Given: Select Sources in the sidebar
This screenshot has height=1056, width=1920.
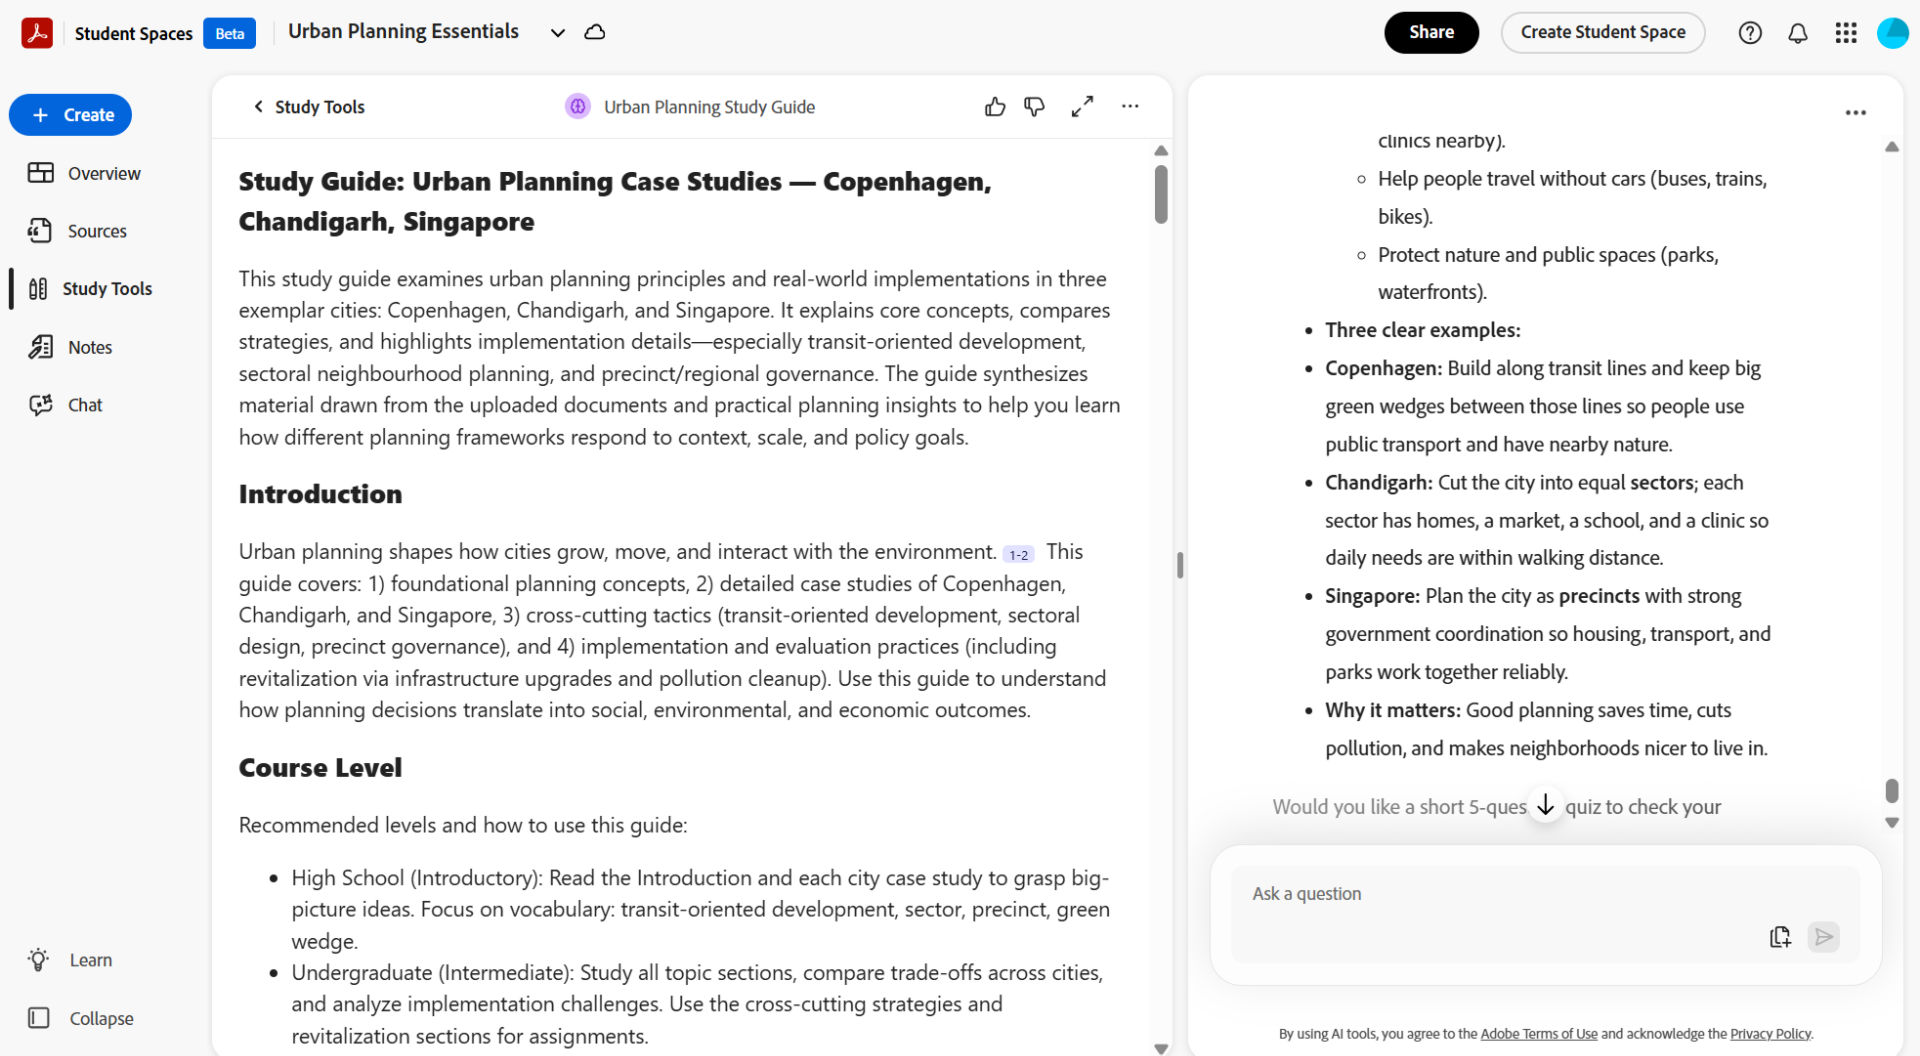Looking at the screenshot, I should 97,230.
